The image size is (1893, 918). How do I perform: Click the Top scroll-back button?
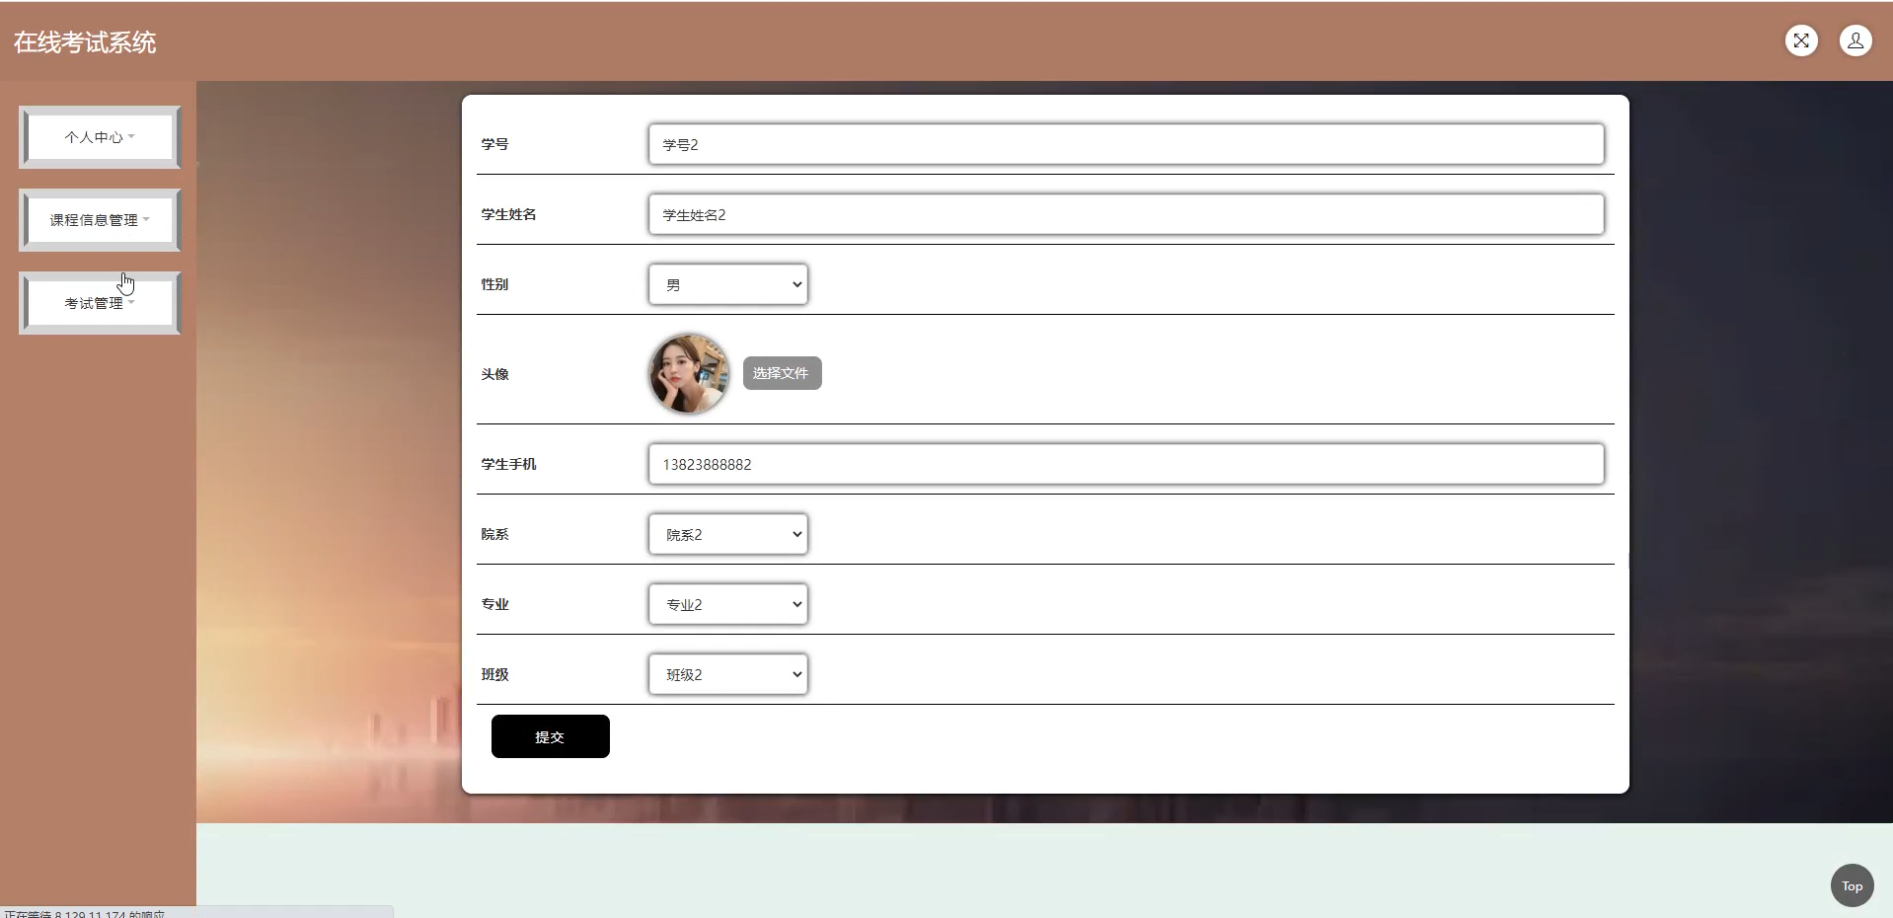tap(1852, 886)
